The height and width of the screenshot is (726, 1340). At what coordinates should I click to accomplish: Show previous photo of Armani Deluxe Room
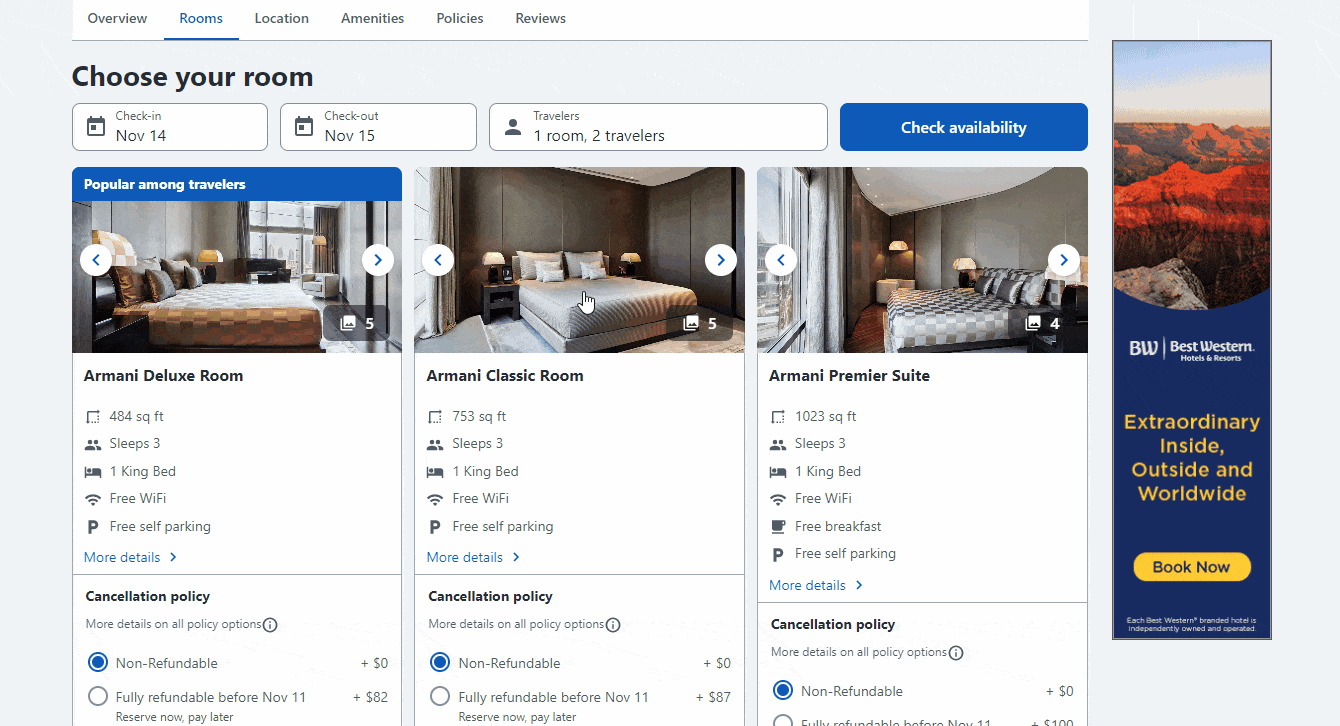click(96, 260)
